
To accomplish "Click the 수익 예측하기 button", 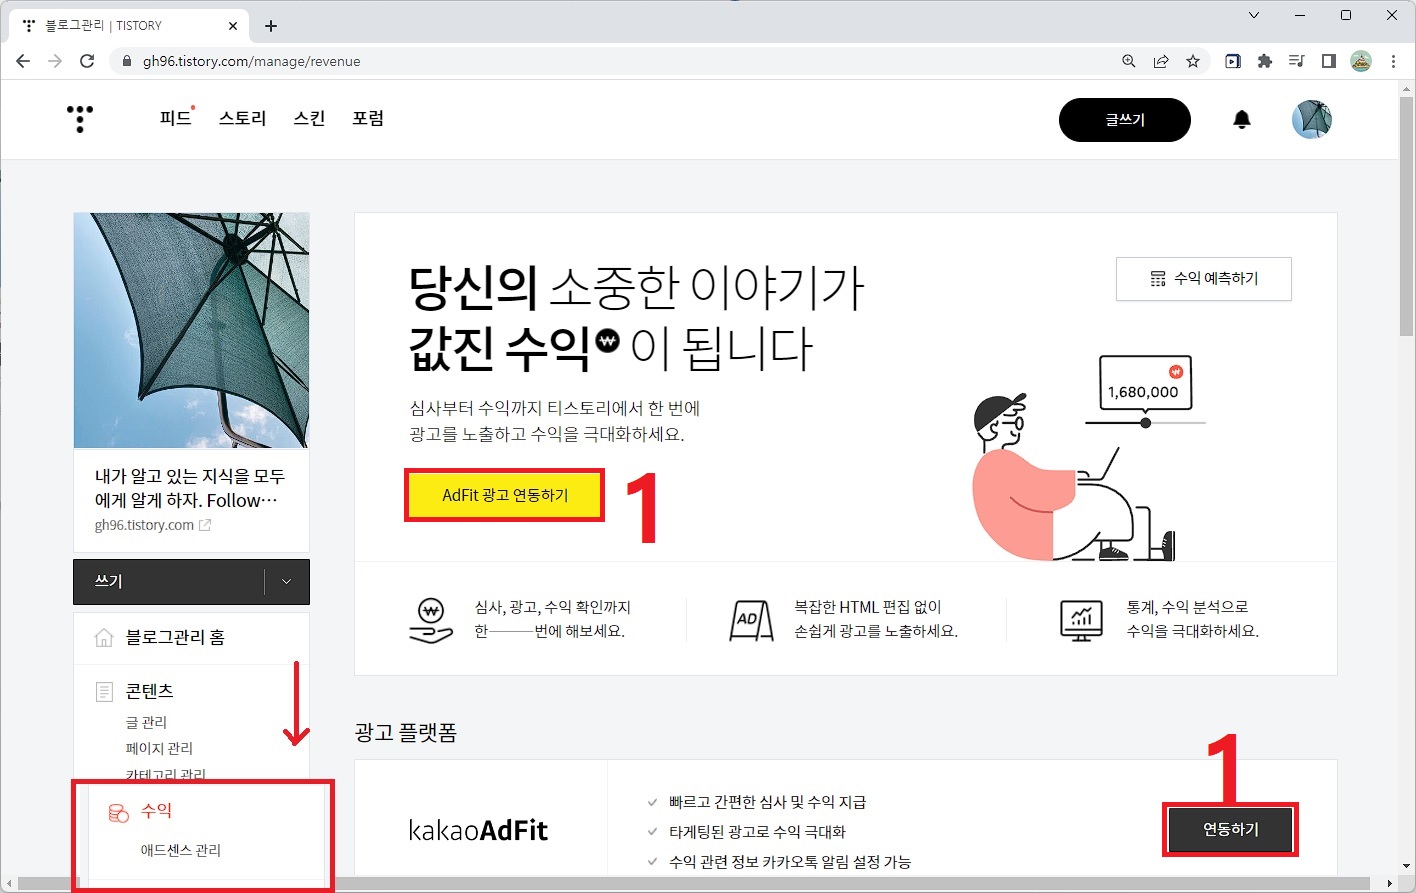I will [1204, 279].
